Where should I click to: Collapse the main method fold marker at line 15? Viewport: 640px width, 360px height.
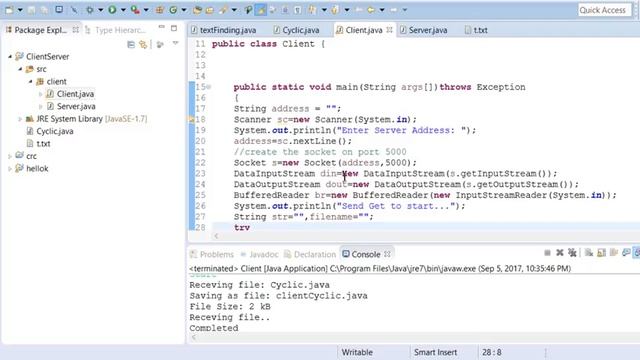[x=209, y=87]
